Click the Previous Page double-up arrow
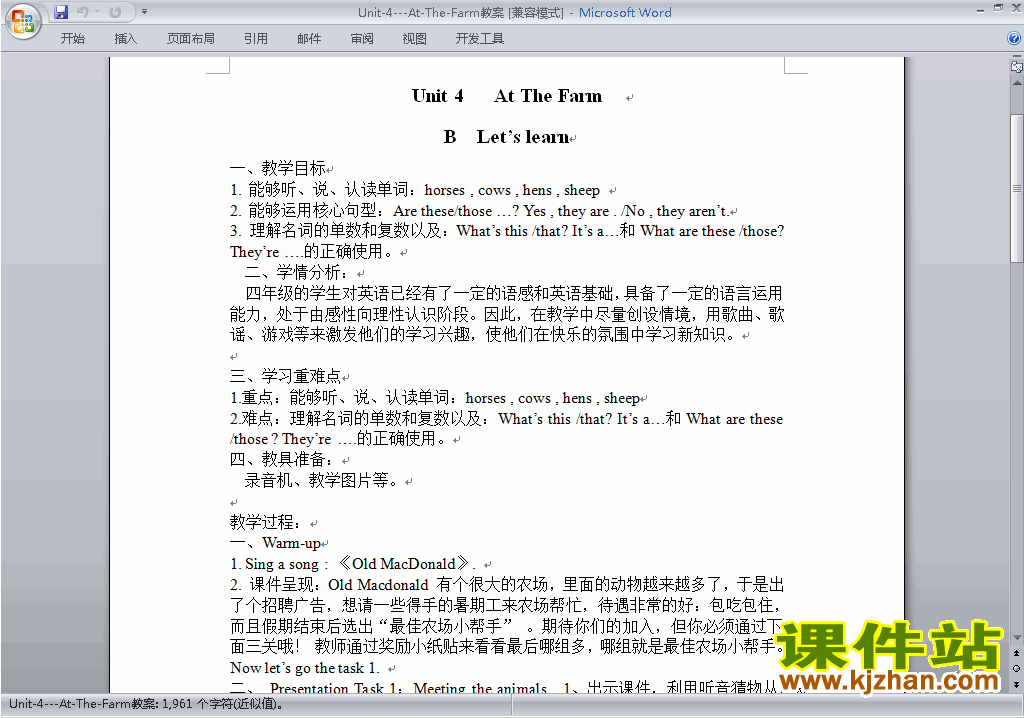Screen dimensions: 1024x718 point(1017,653)
